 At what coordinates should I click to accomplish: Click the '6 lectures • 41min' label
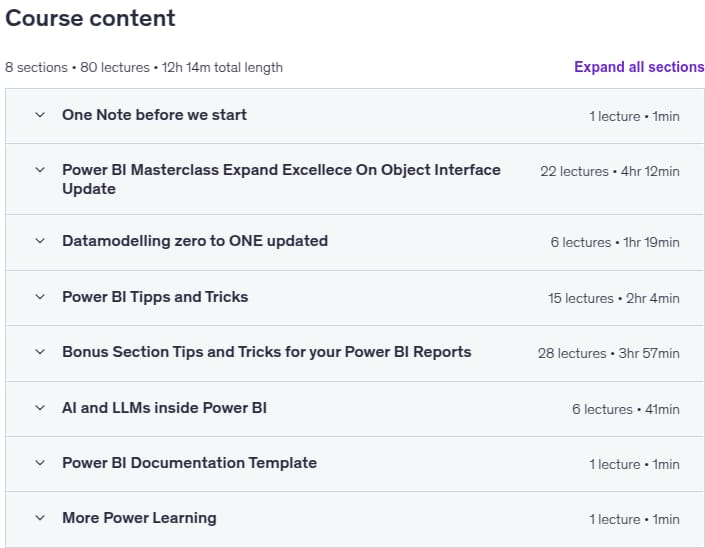(x=625, y=410)
